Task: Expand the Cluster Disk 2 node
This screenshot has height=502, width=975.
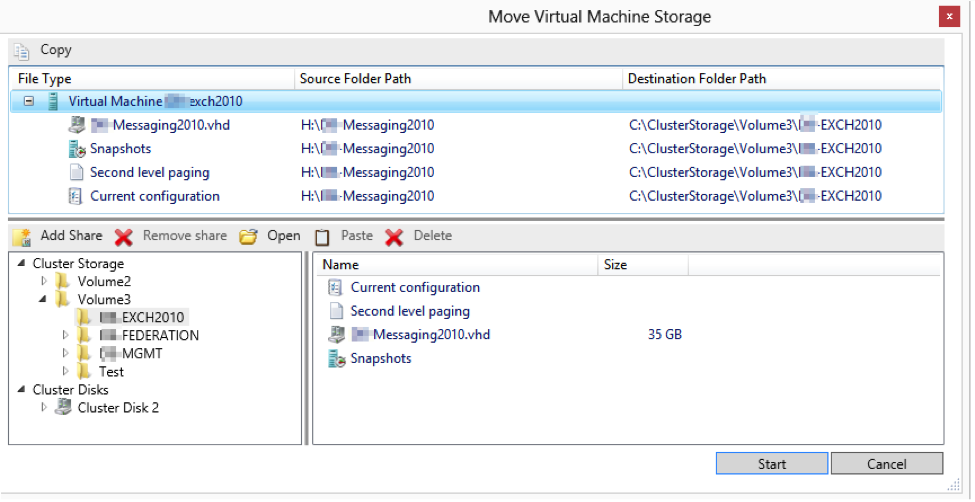Action: (x=44, y=407)
